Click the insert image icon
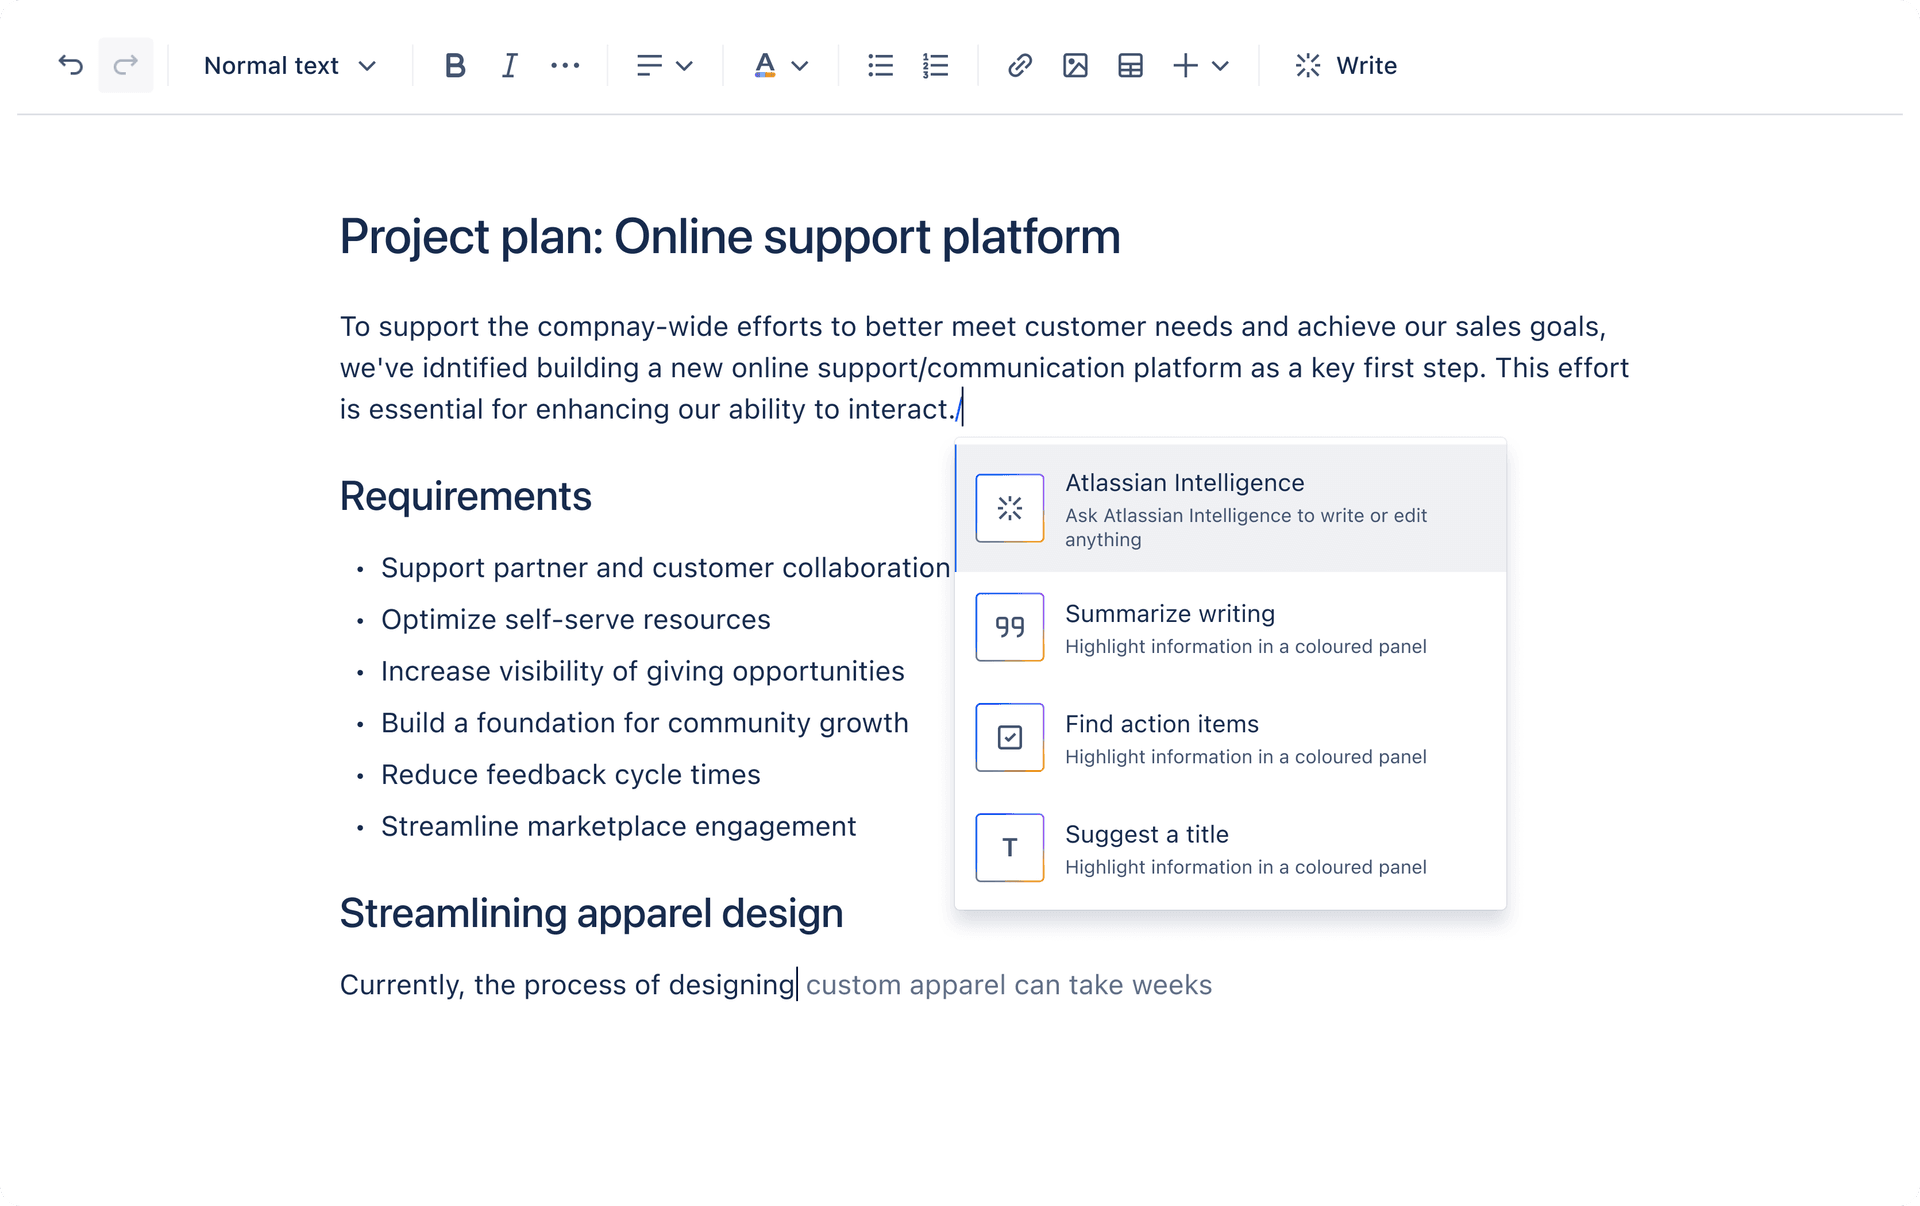Image resolution: width=1920 pixels, height=1206 pixels. 1075,66
